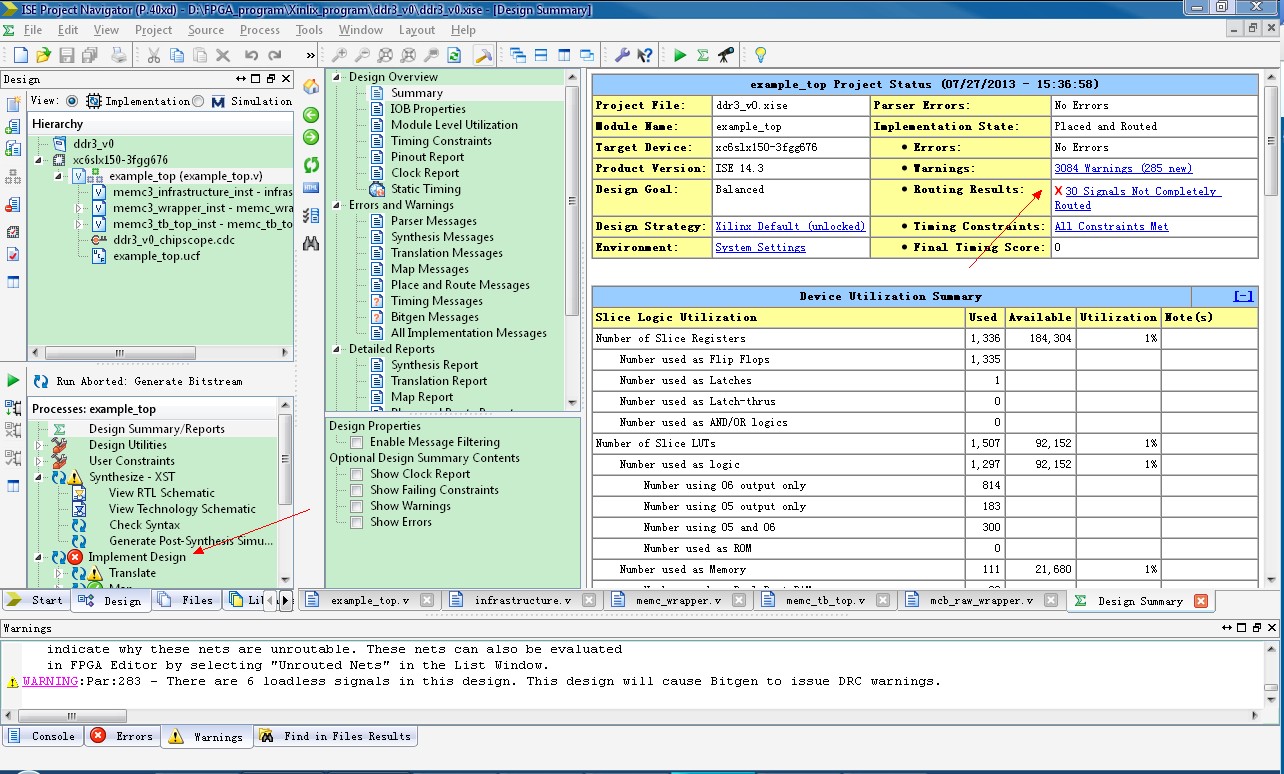Viewport: 1284px width, 774px height.
Task: Click the Home icon in summary sidebar
Action: pos(311,86)
